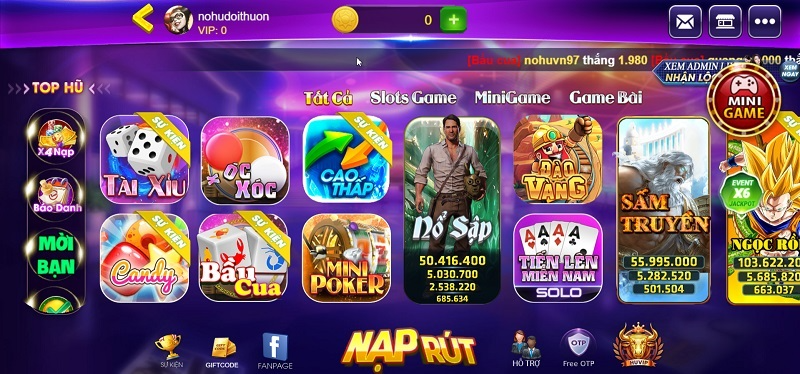Click the round Mini Game floating button

(743, 100)
